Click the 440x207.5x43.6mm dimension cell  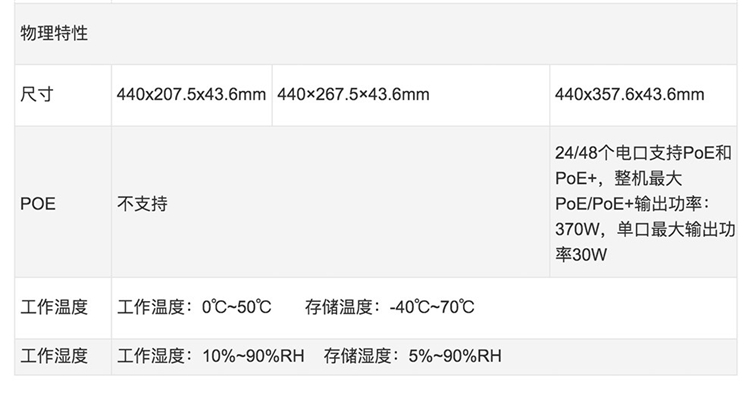tap(191, 94)
